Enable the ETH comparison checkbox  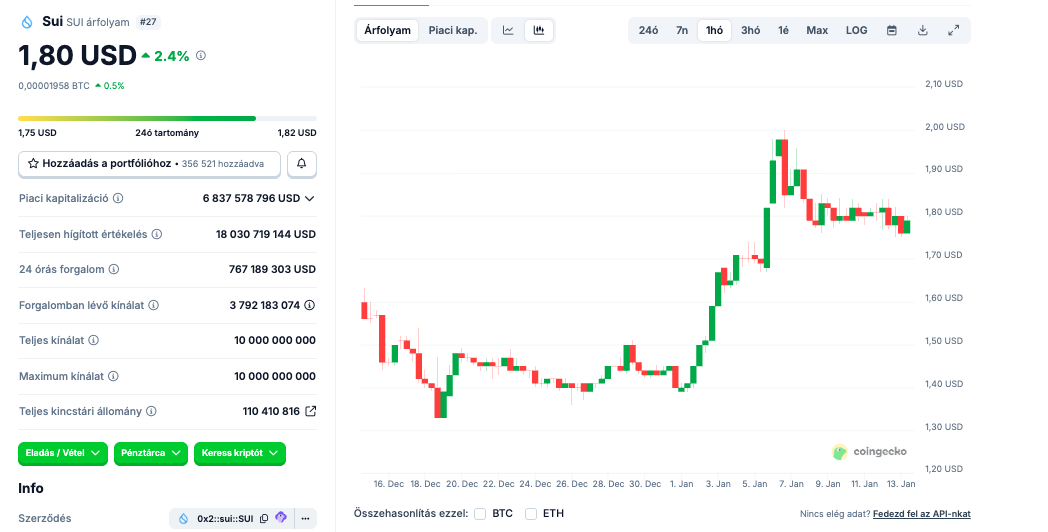click(531, 514)
